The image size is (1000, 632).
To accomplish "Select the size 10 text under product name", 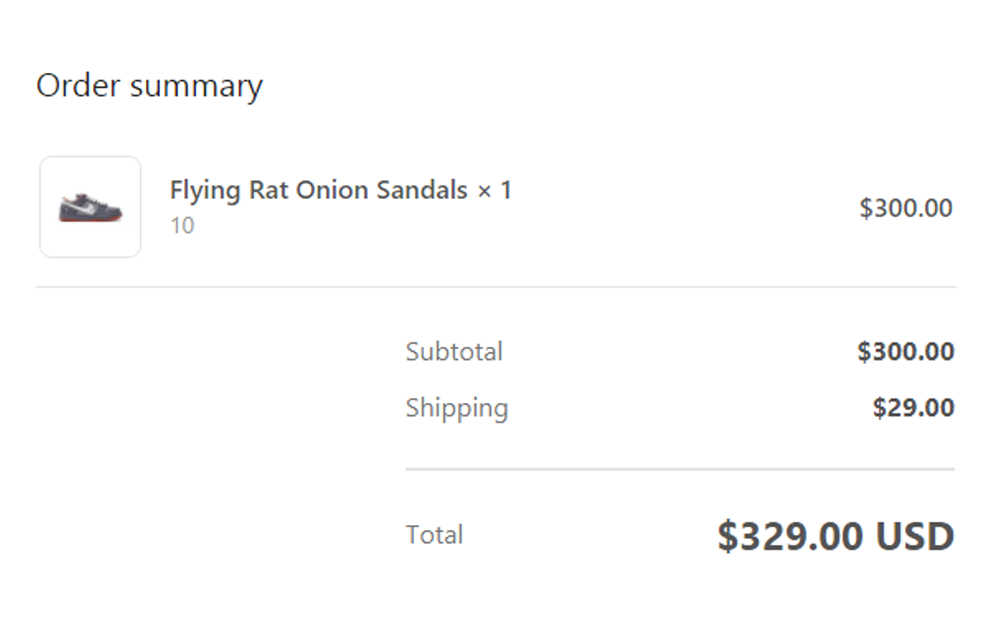I will (x=182, y=226).
